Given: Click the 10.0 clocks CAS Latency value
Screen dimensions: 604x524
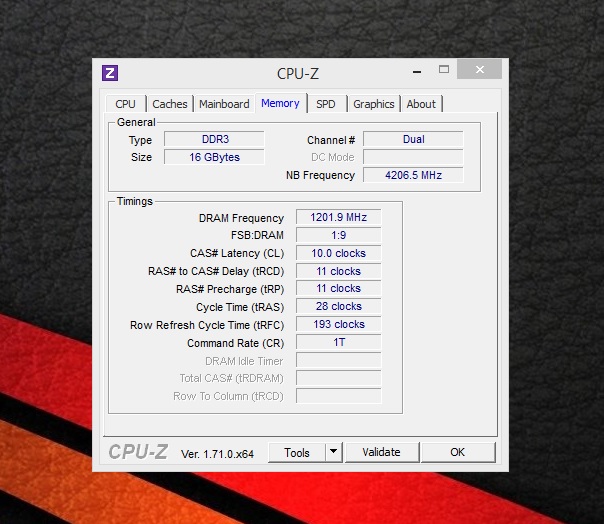Looking at the screenshot, I should 339,253.
